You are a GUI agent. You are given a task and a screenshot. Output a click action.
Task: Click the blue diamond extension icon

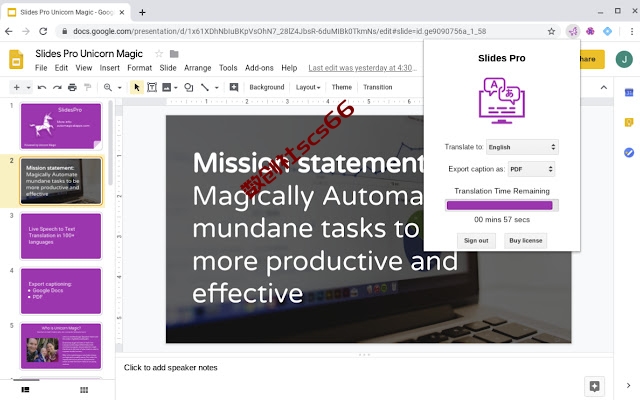607,31
